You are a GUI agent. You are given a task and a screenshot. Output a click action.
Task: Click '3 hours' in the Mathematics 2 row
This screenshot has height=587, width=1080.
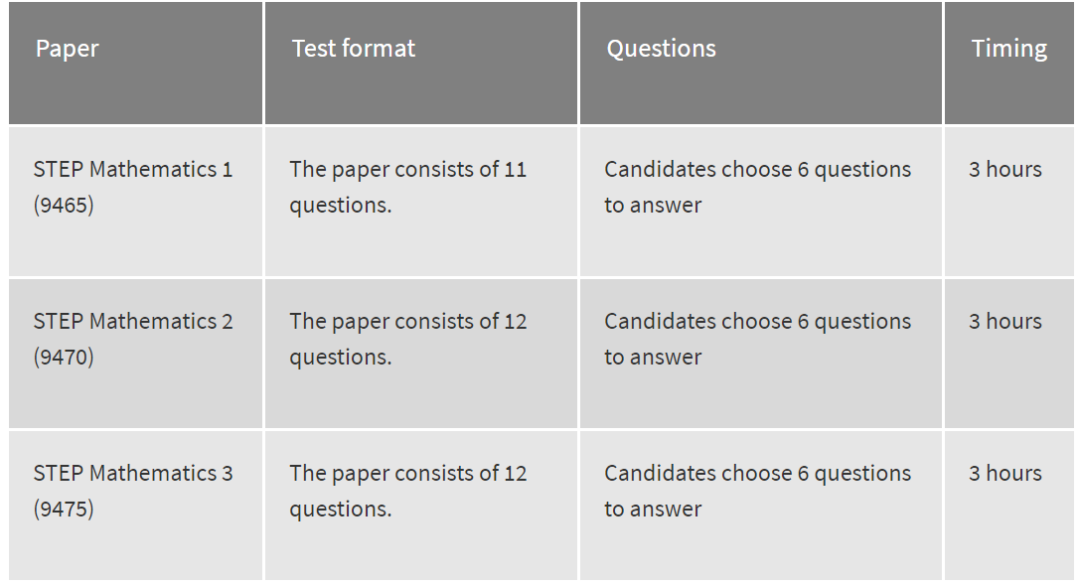click(1005, 321)
